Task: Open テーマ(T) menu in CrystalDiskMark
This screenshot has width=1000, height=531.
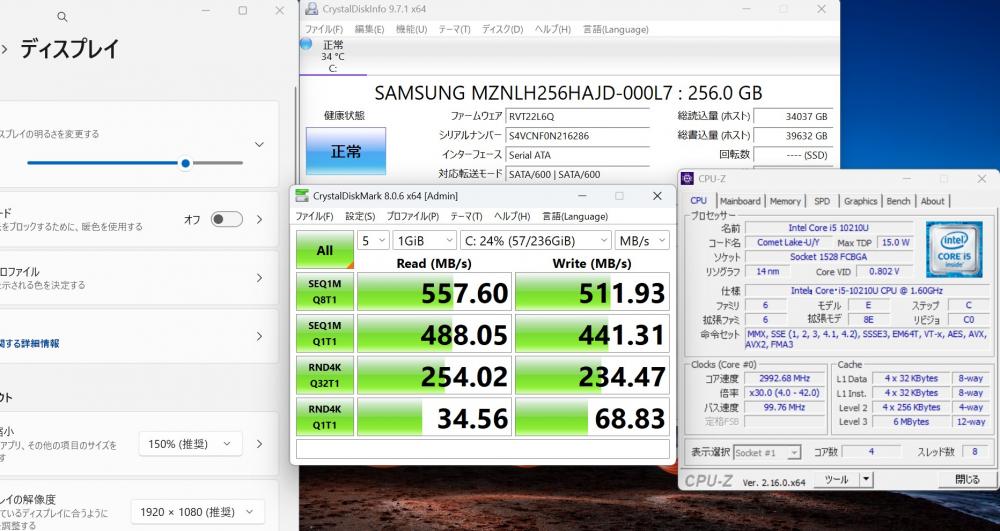Action: click(466, 216)
